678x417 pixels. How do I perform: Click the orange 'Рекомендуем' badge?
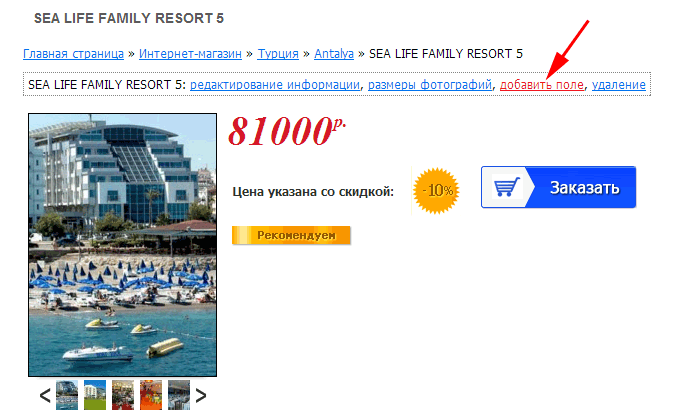291,235
